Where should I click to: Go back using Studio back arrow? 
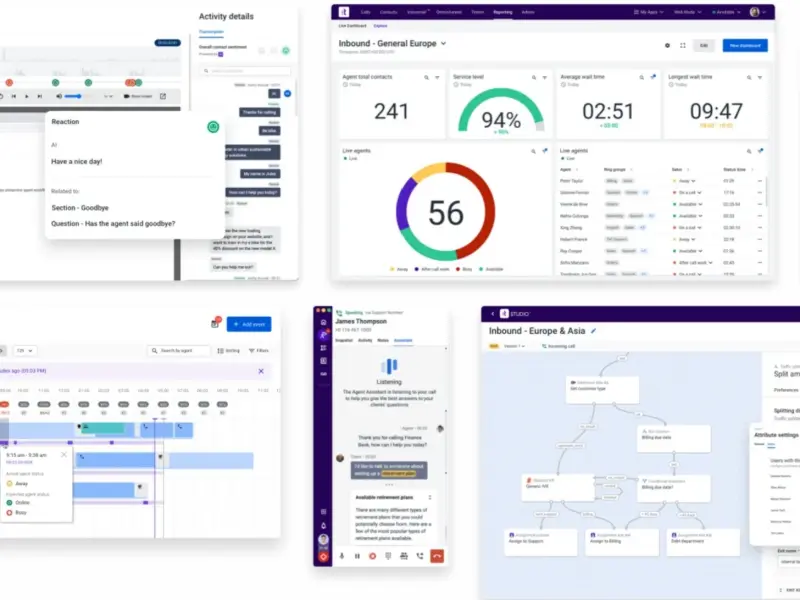pos(492,314)
